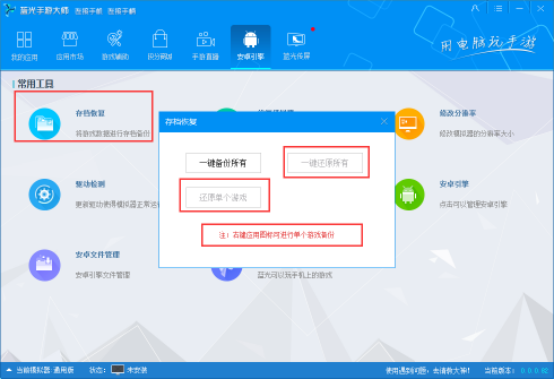
Task: Click the second title bar link beside the app name
Action: click(122, 11)
